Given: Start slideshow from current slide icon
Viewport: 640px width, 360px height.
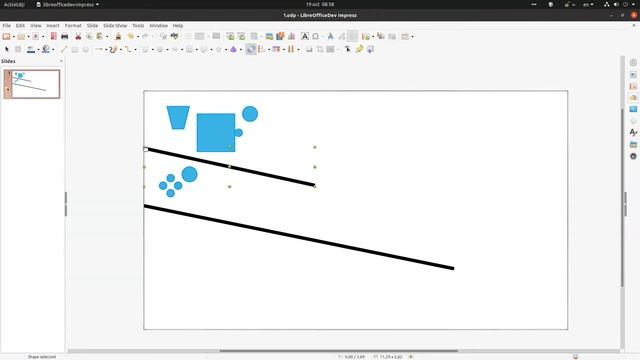Looking at the screenshot, I should click(241, 36).
